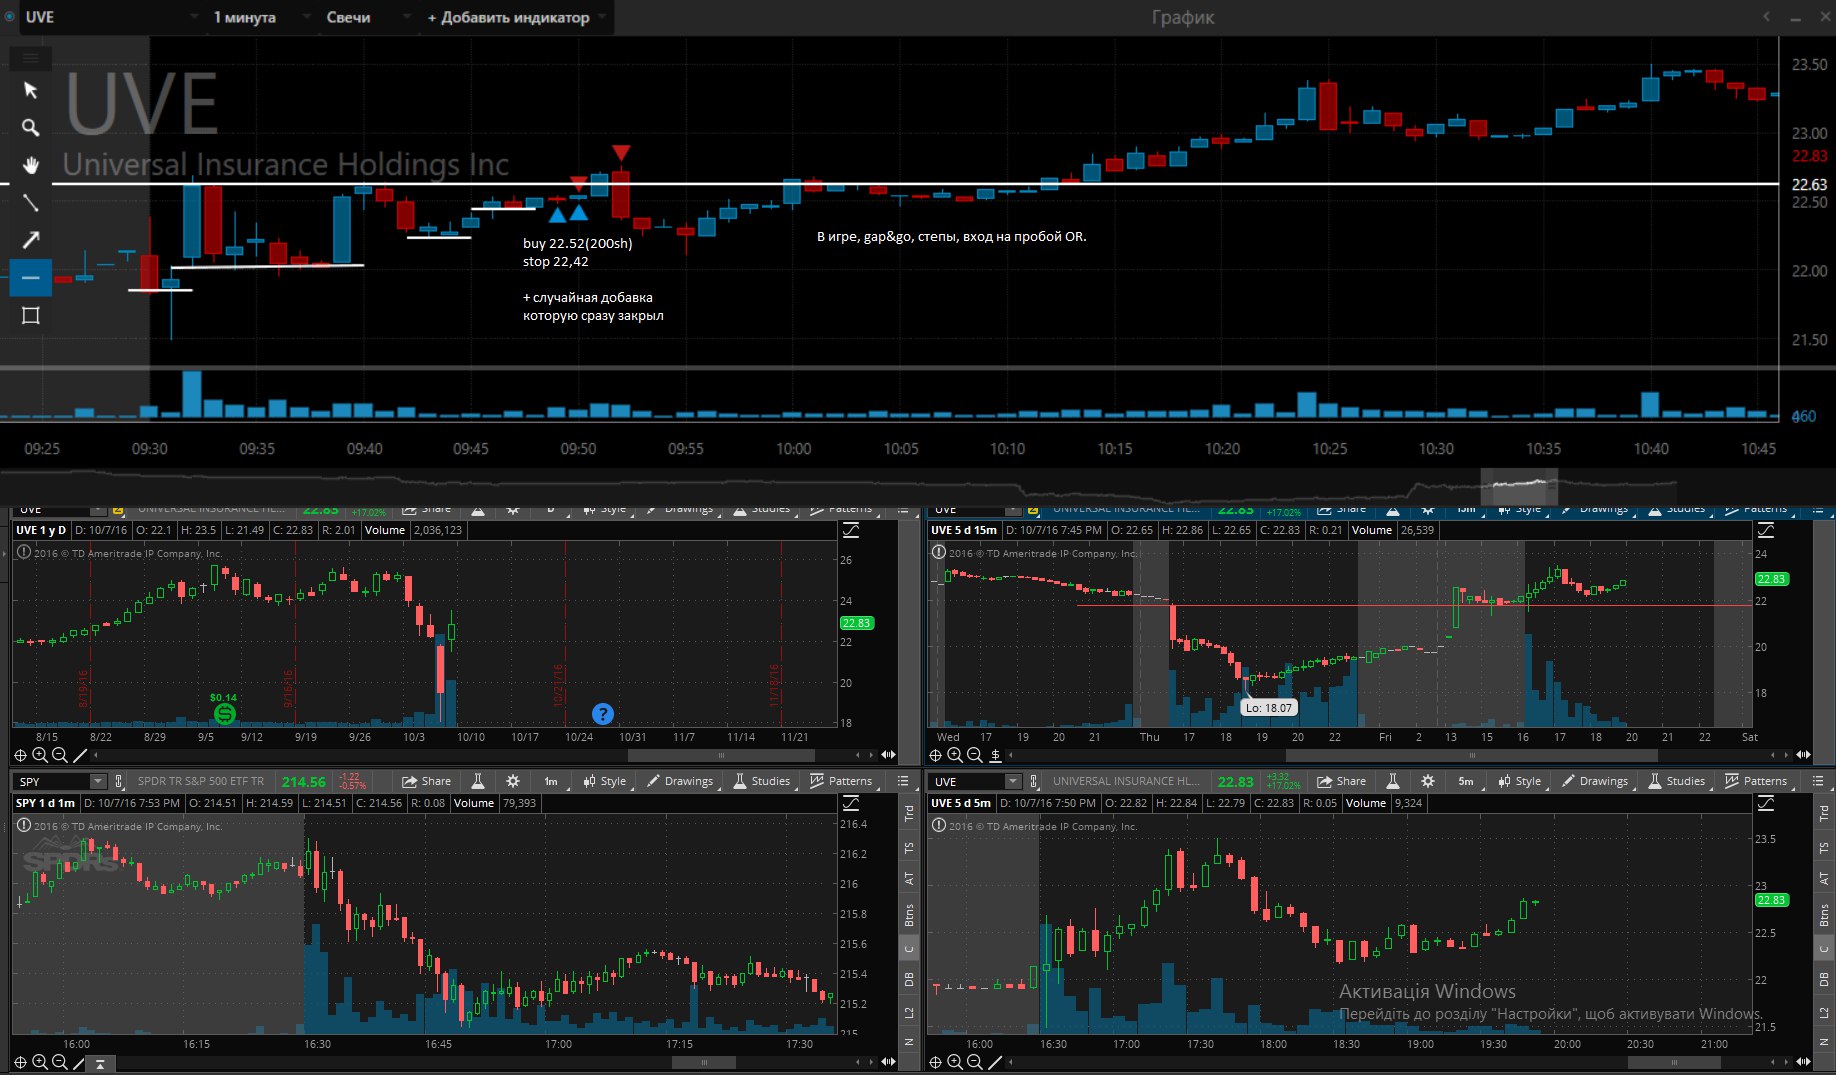This screenshot has width=1836, height=1075.
Task: Zoom out on the UVE daily chart
Action: [x=59, y=755]
